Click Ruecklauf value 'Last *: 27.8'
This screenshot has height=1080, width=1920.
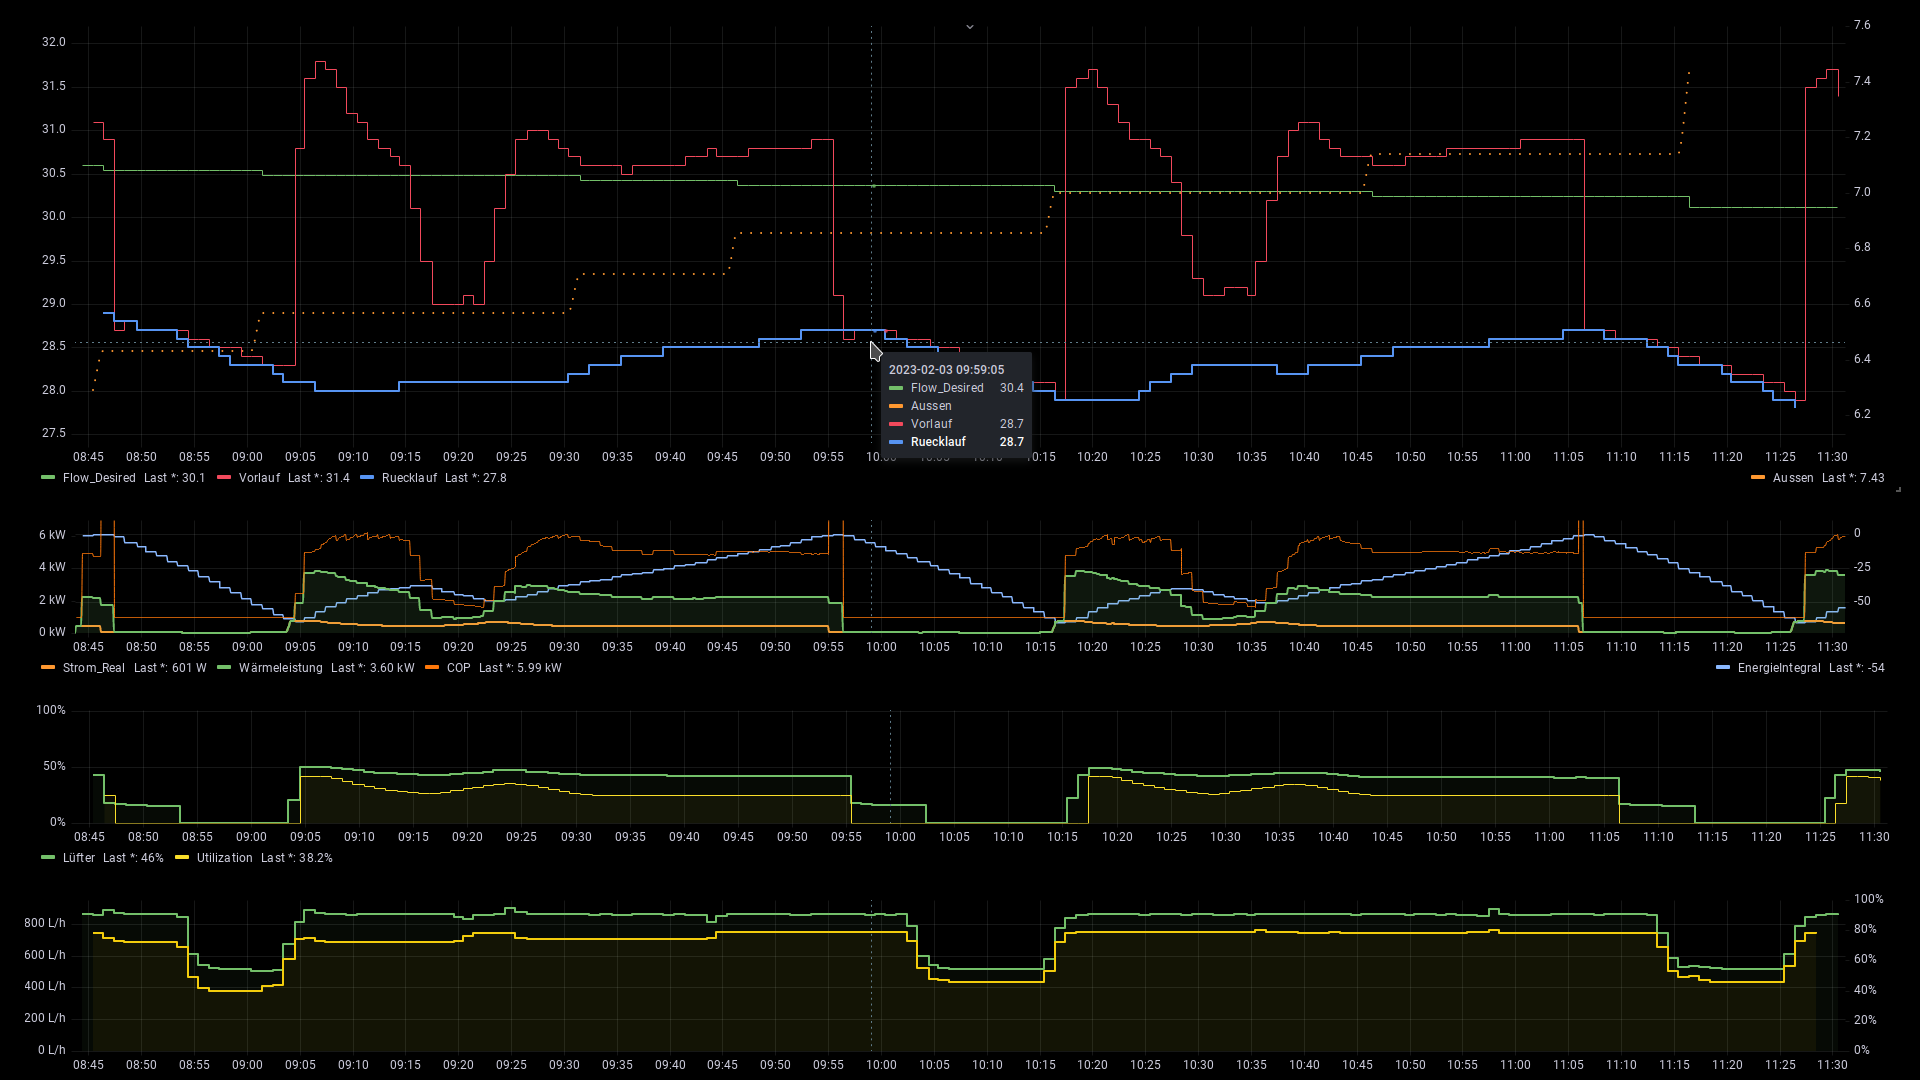tap(476, 478)
